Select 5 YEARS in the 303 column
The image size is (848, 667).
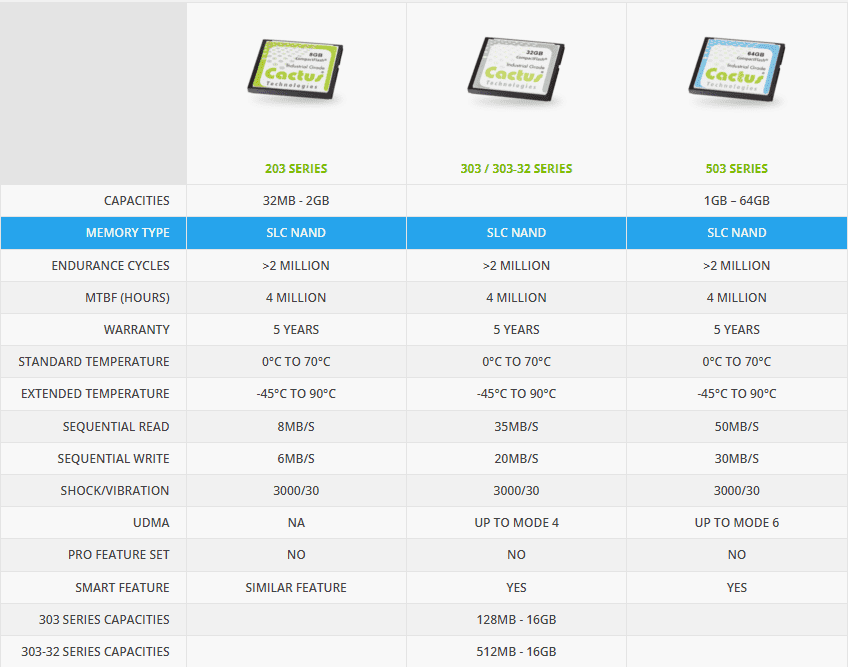tap(516, 329)
